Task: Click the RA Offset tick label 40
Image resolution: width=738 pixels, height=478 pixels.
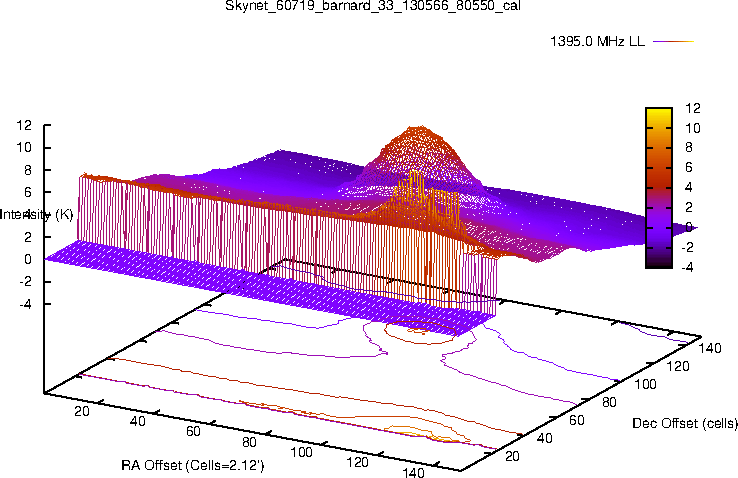Action: click(x=137, y=421)
